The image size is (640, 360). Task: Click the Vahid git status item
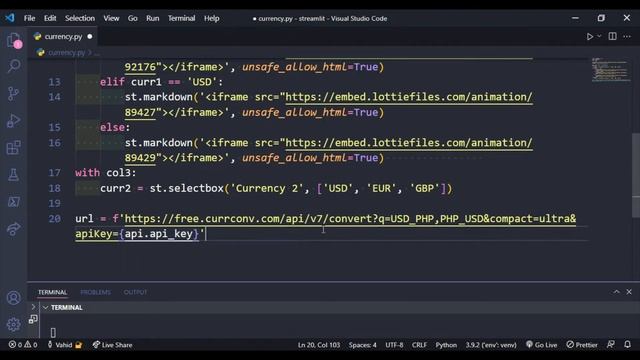(64, 345)
